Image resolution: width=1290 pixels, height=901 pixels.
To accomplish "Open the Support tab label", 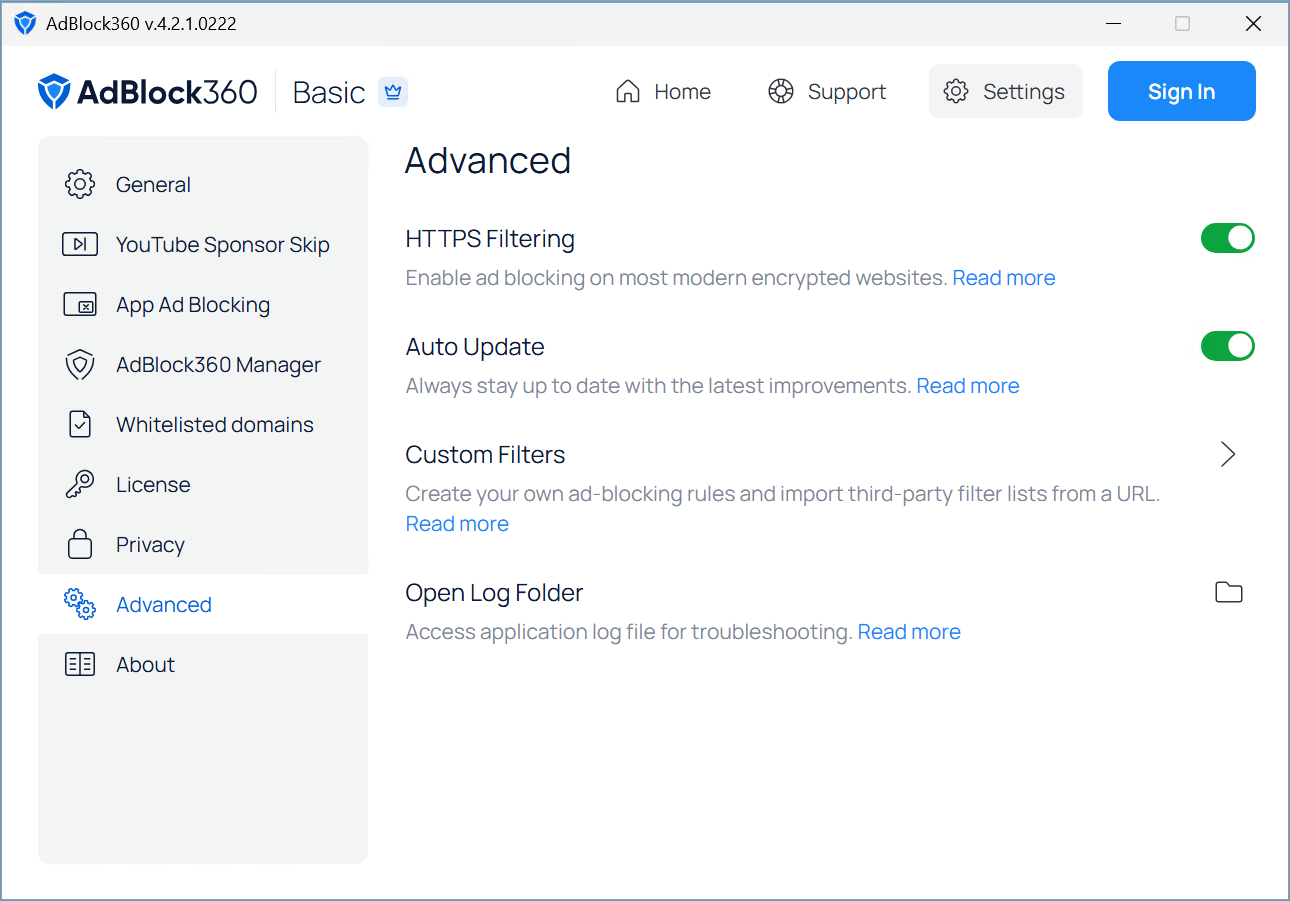I will (847, 91).
